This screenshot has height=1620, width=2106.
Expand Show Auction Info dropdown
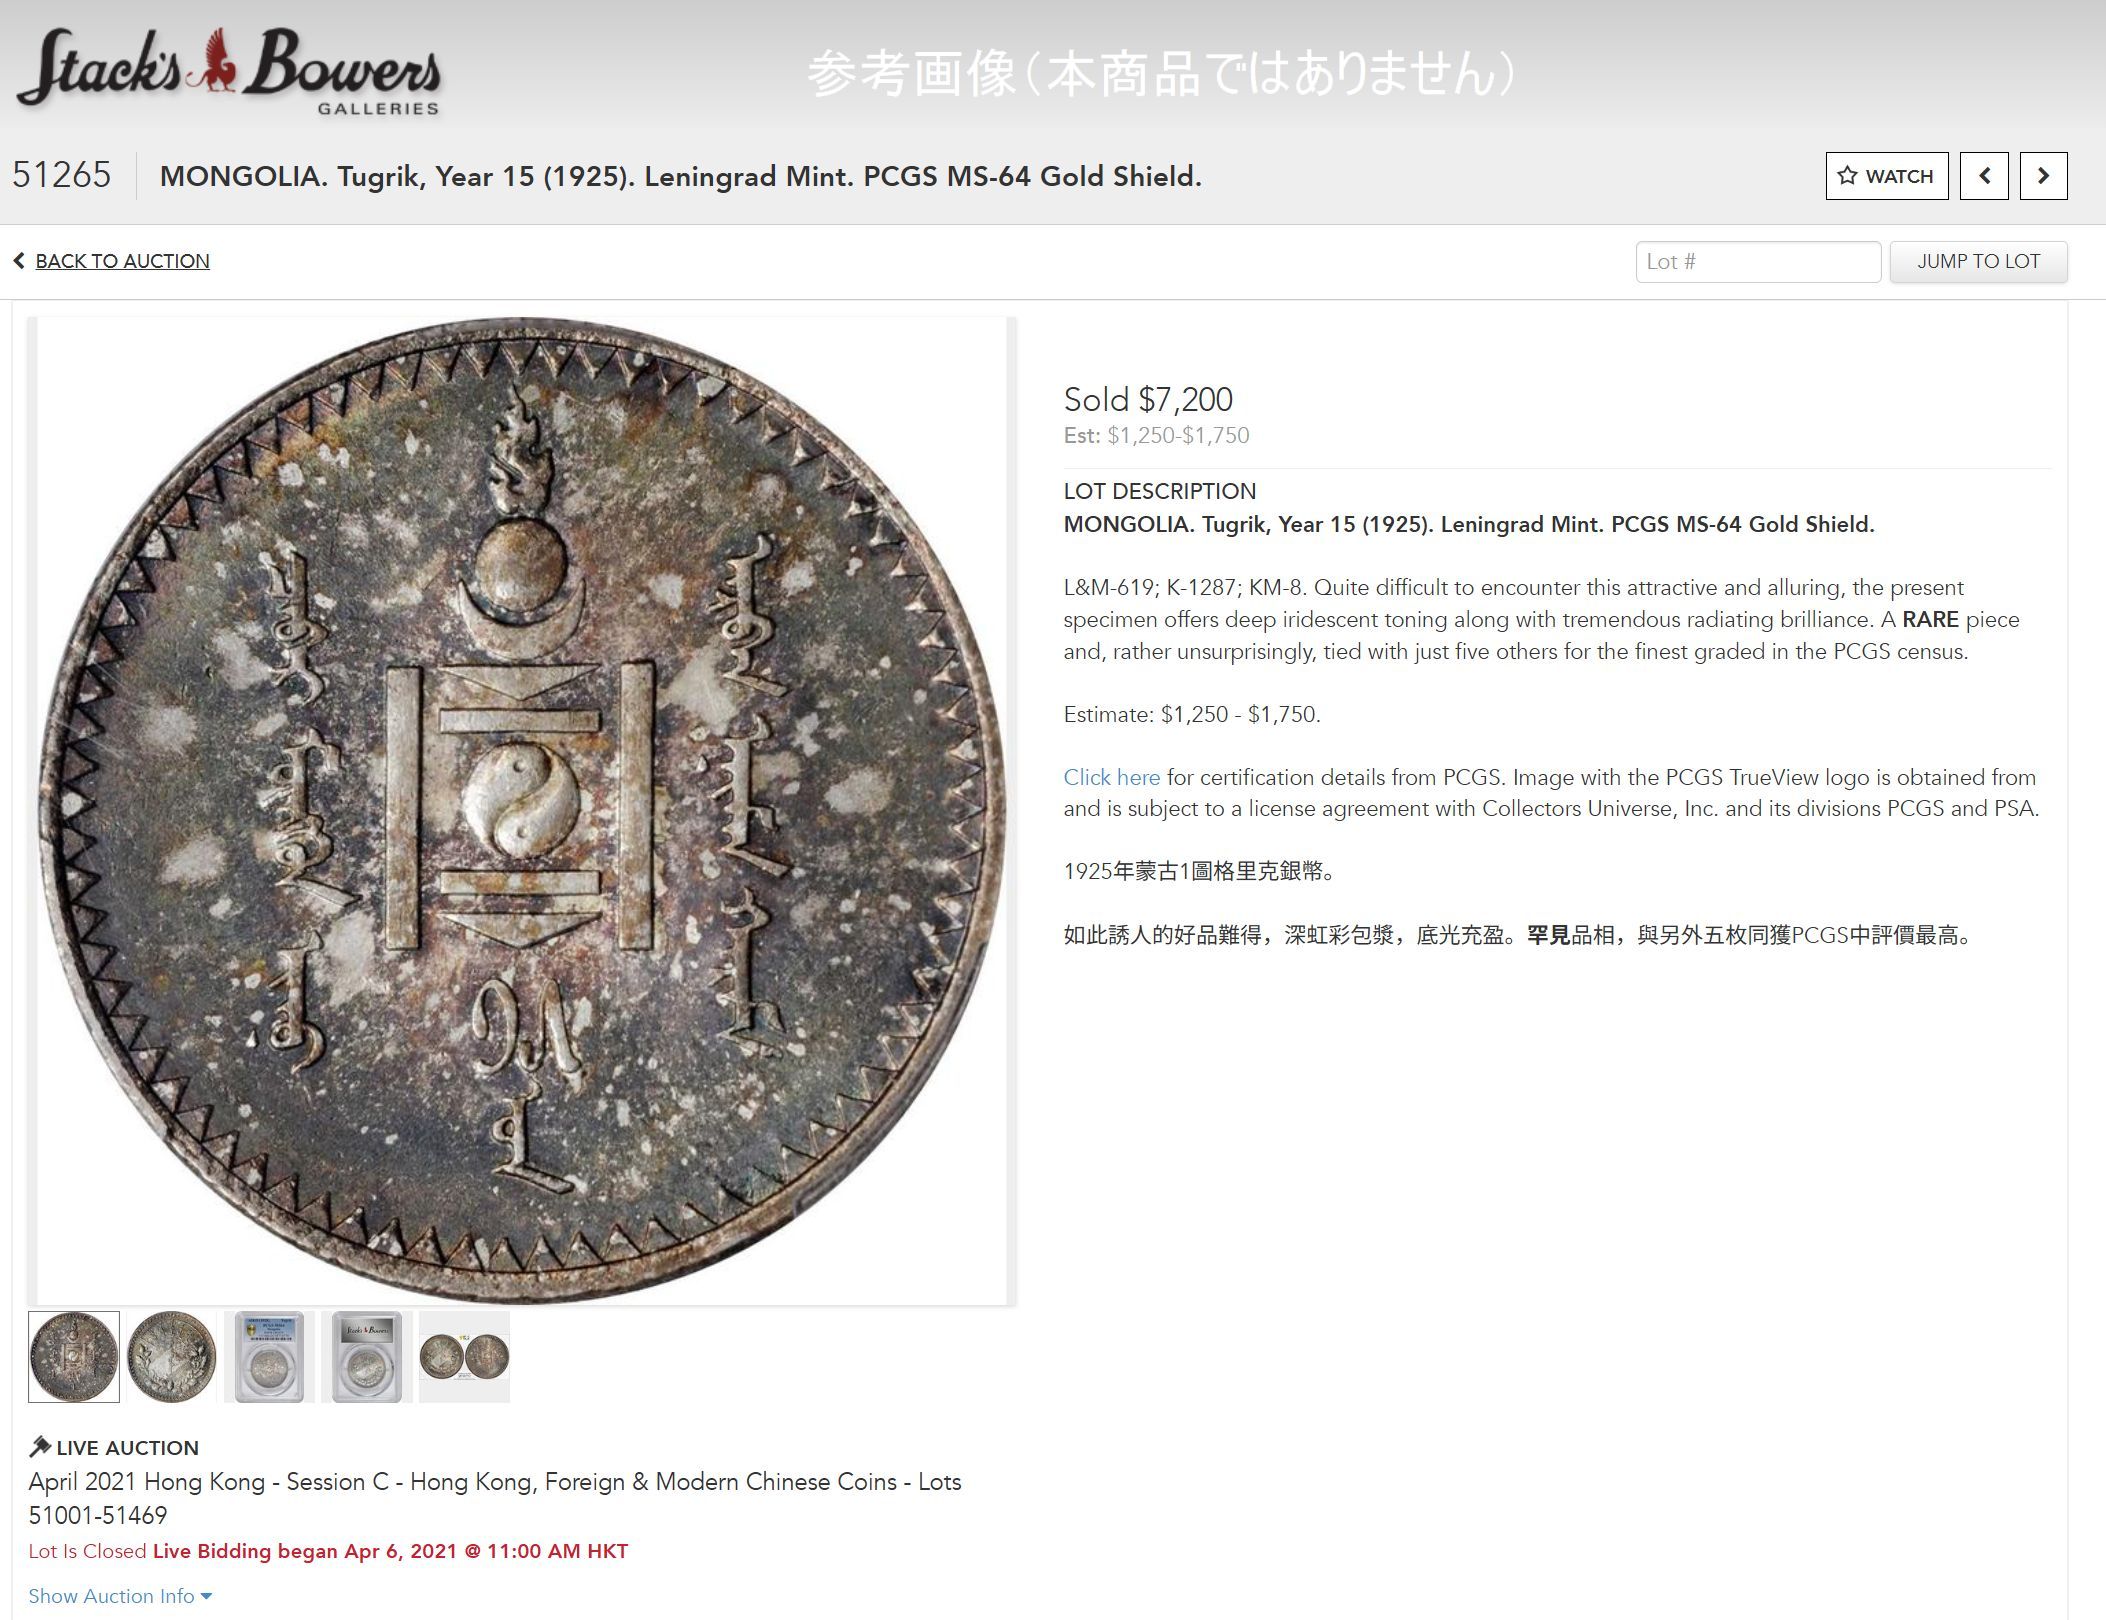pyautogui.click(x=120, y=1596)
